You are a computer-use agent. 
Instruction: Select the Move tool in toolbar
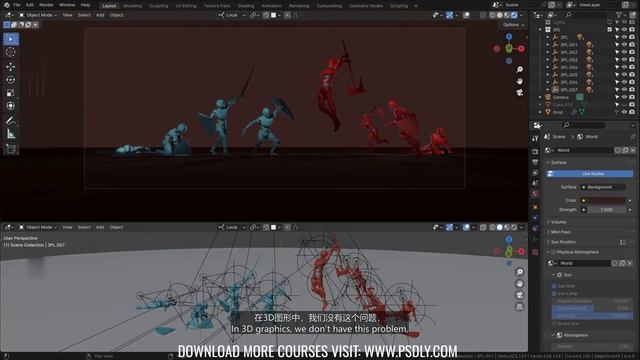(x=11, y=67)
